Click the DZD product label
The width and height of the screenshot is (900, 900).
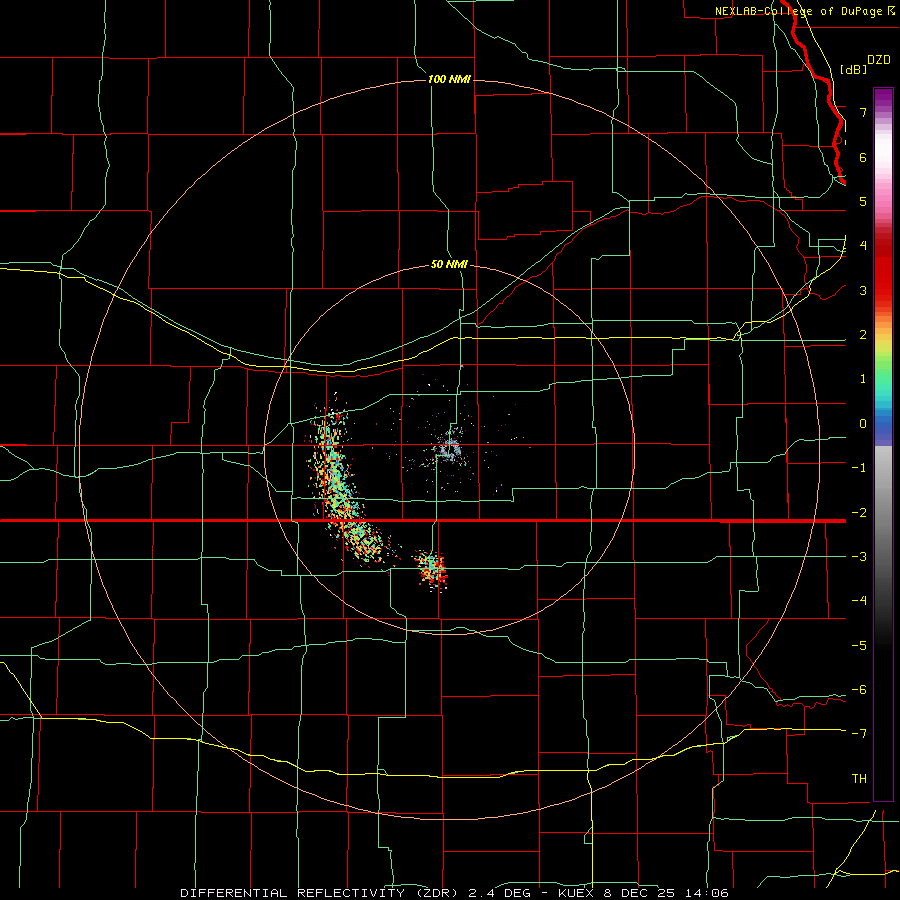point(879,60)
